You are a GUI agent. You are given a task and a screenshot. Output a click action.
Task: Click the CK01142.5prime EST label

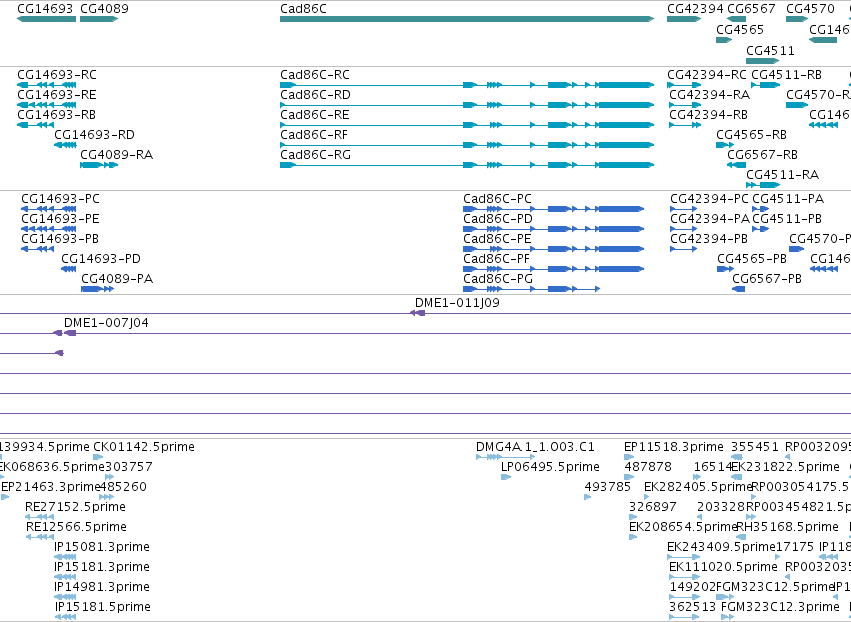(x=144, y=447)
